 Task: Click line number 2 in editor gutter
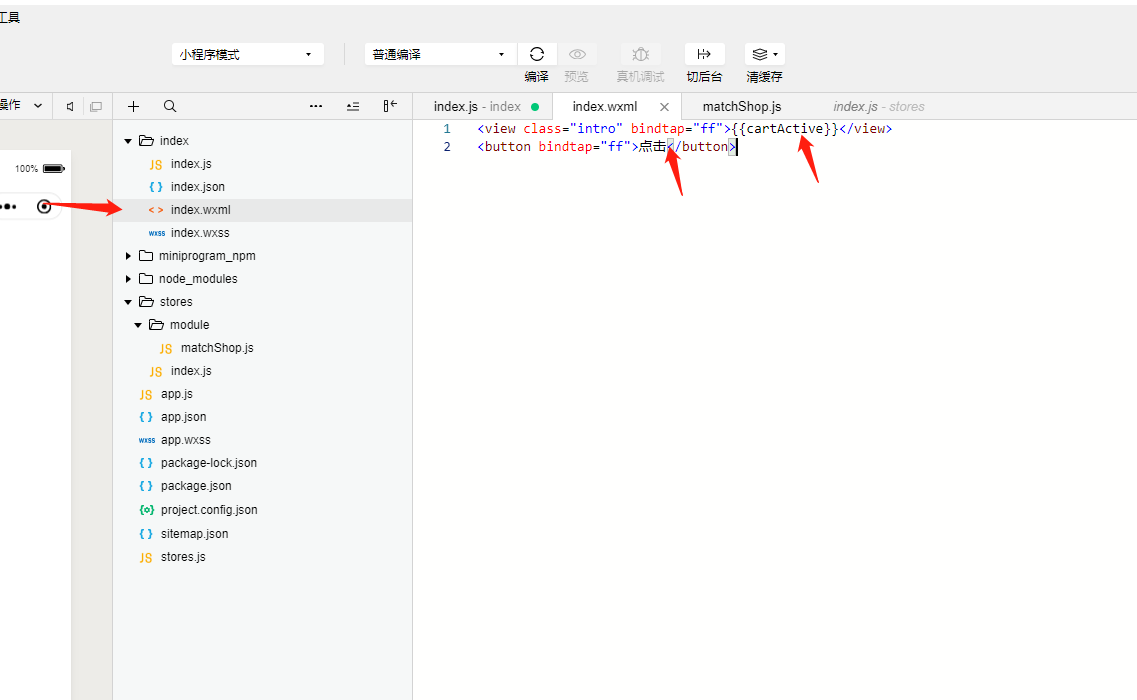coord(447,147)
